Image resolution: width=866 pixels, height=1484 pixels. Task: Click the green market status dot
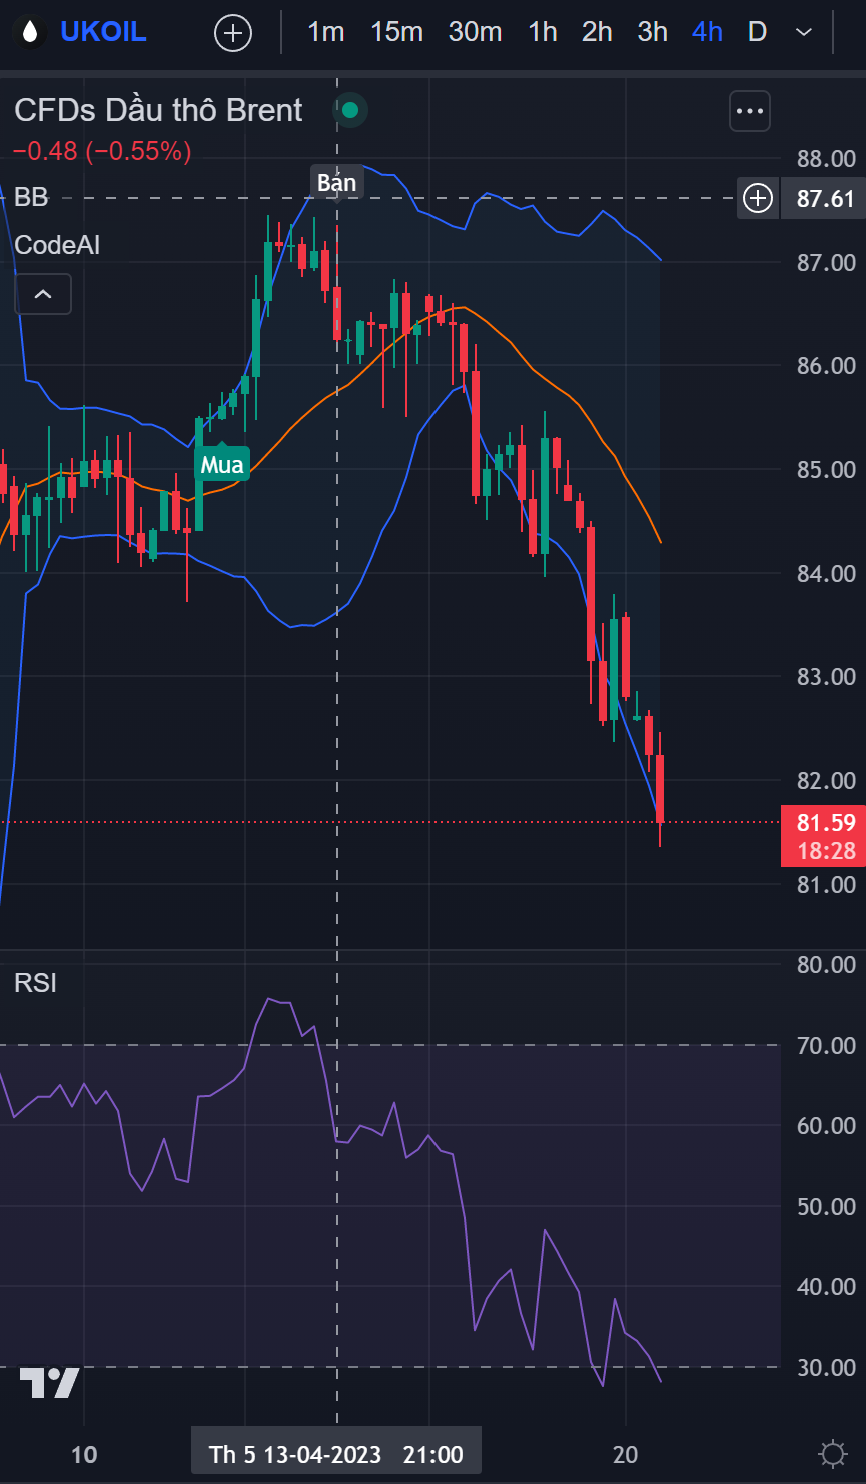pyautogui.click(x=350, y=110)
